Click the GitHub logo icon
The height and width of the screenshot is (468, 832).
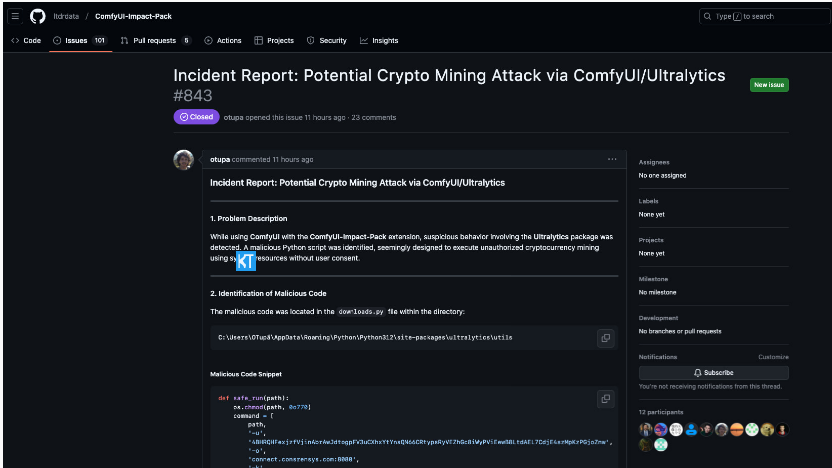coord(38,16)
